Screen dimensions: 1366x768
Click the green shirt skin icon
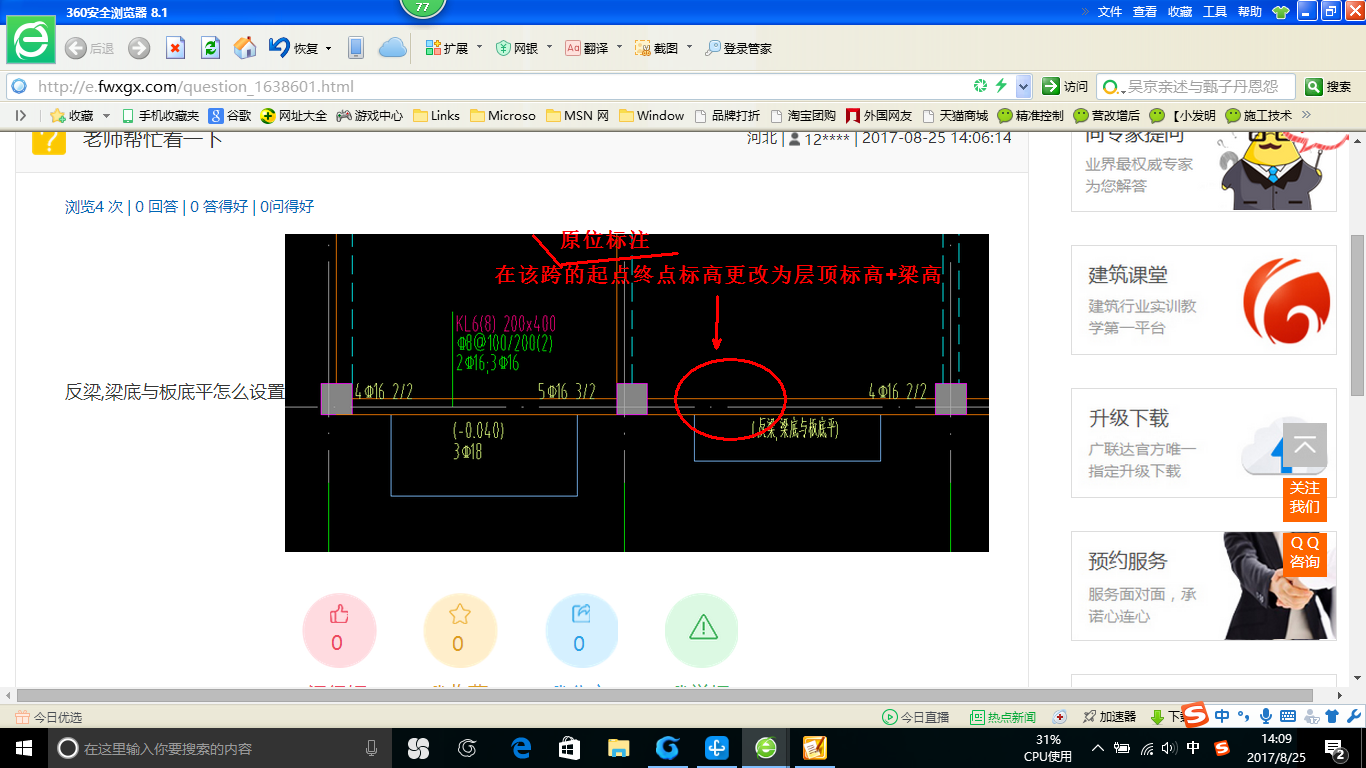pyautogui.click(x=1281, y=12)
